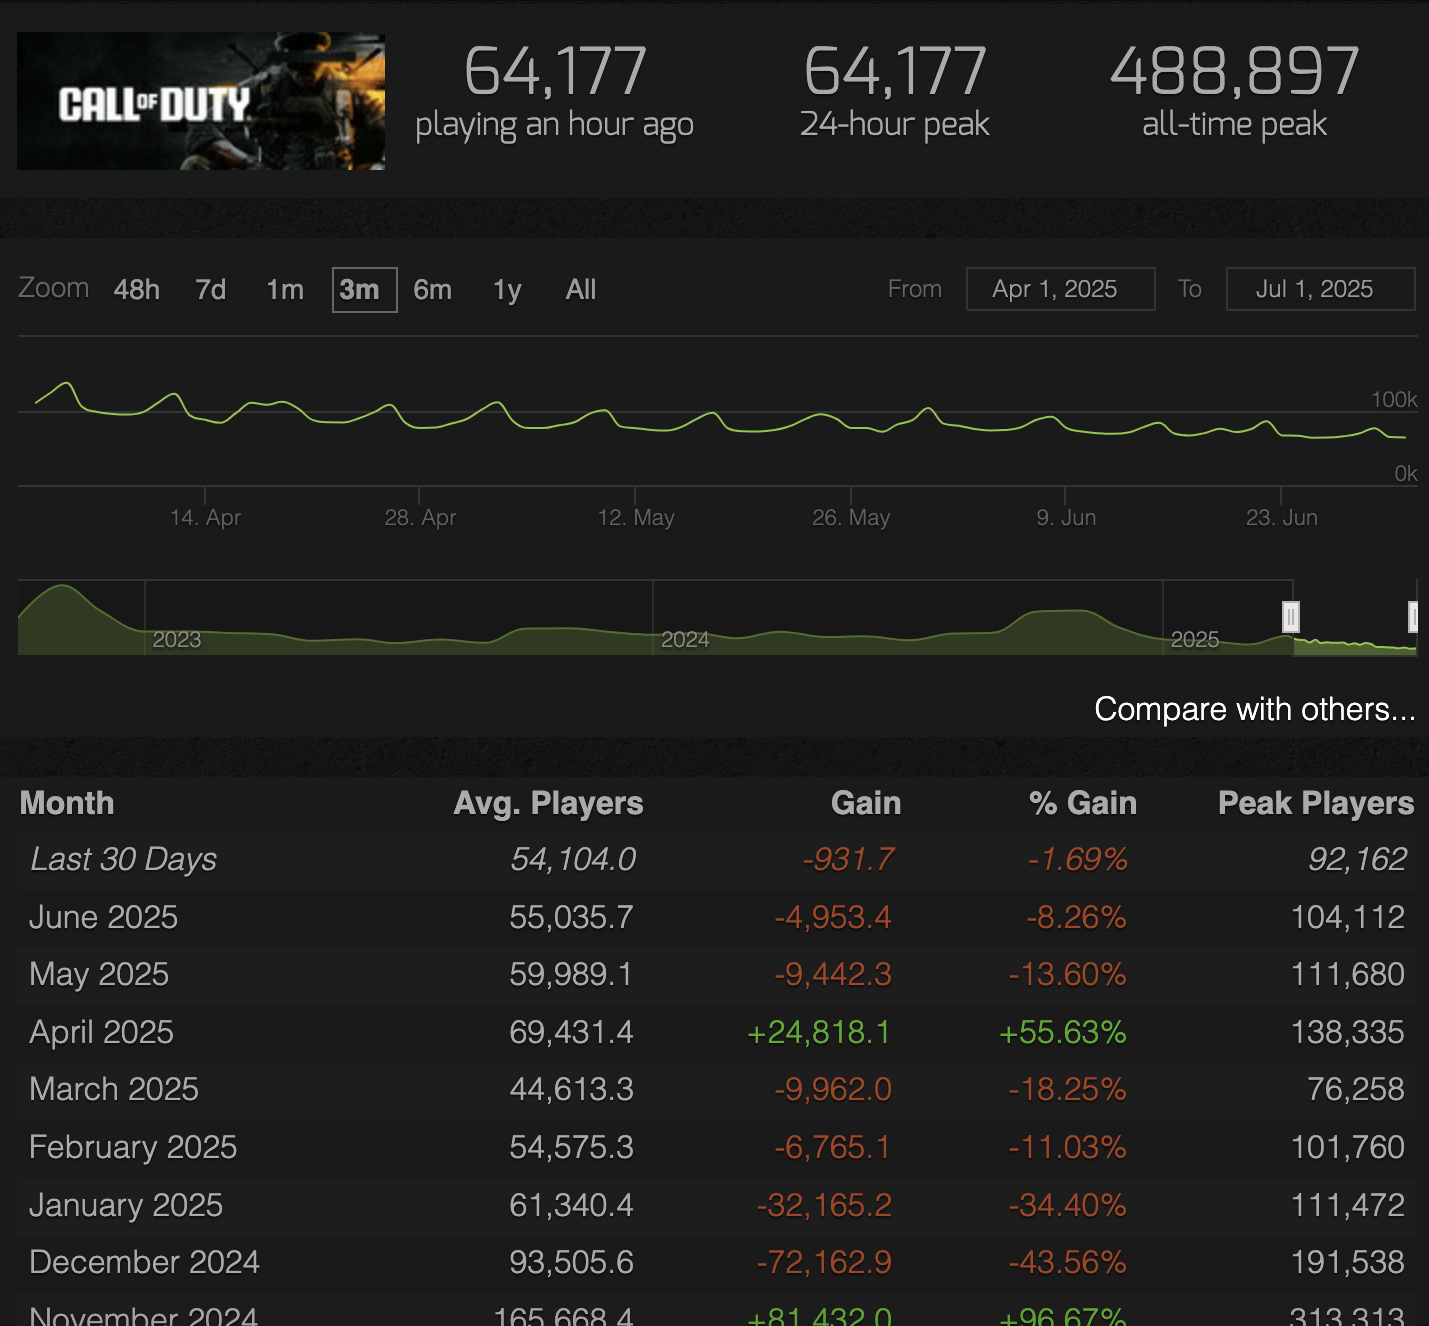Select the Last 30 Days row label
This screenshot has width=1429, height=1326.
pos(124,859)
